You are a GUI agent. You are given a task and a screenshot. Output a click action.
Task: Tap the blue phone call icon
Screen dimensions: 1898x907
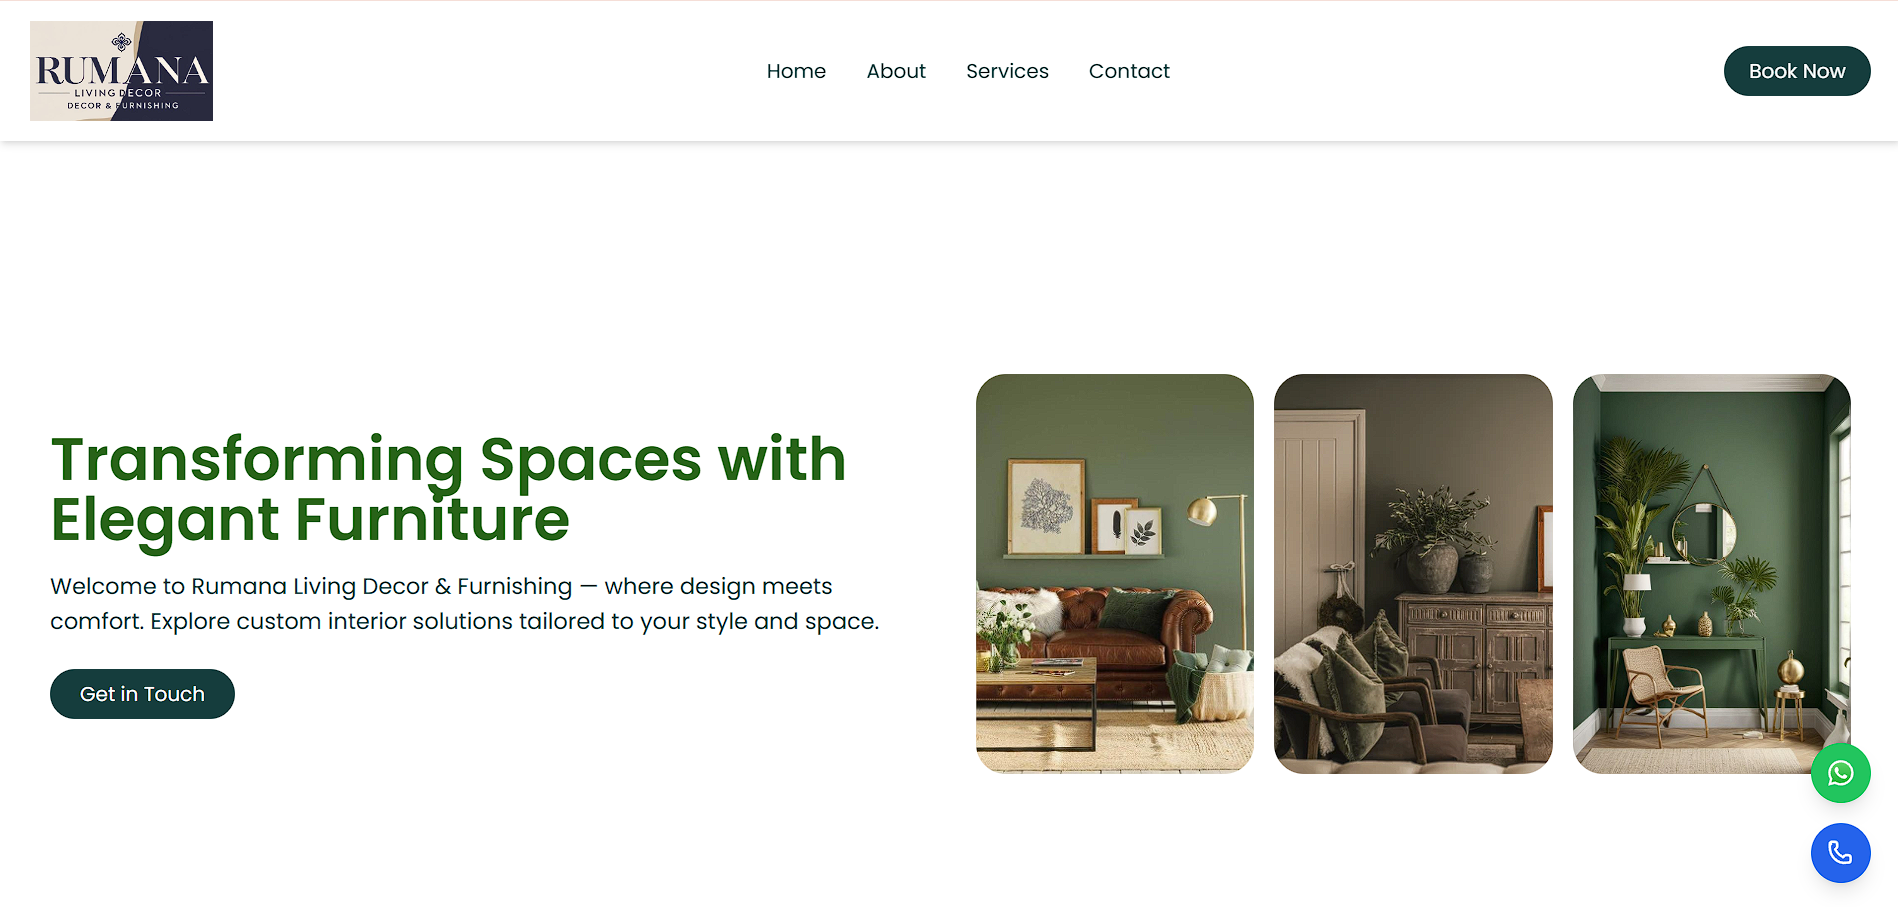click(x=1840, y=853)
